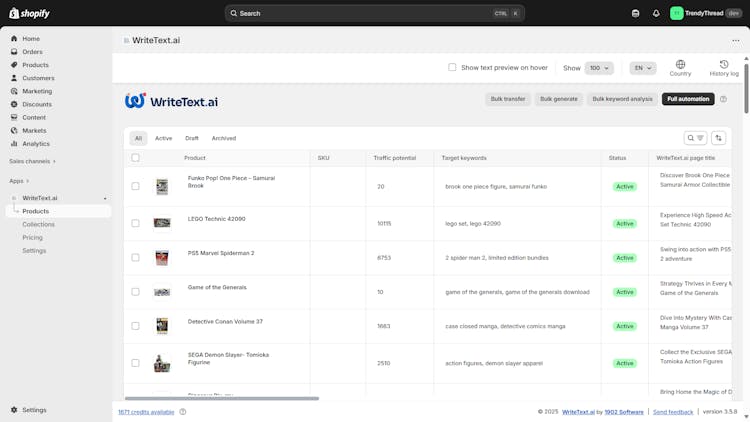This screenshot has width=750, height=422.
Task: Click the search and filter icon button
Action: coord(695,138)
